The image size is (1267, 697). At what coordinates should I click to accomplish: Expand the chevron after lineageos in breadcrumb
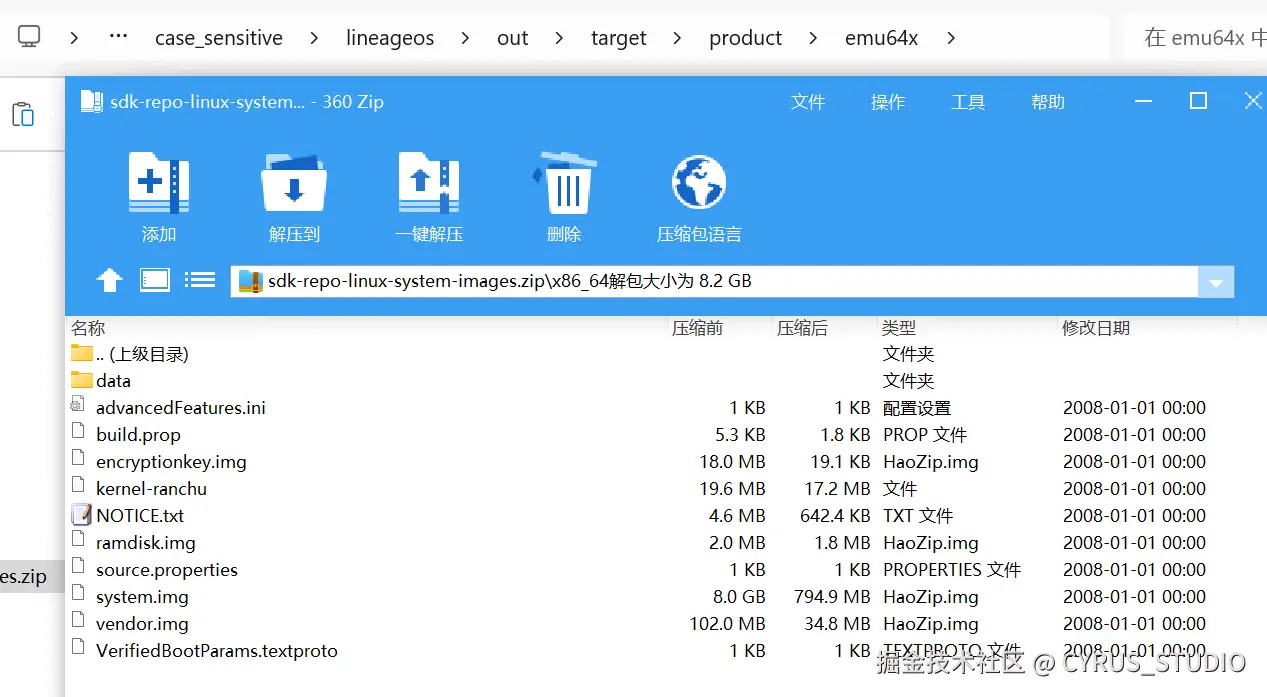coord(465,38)
